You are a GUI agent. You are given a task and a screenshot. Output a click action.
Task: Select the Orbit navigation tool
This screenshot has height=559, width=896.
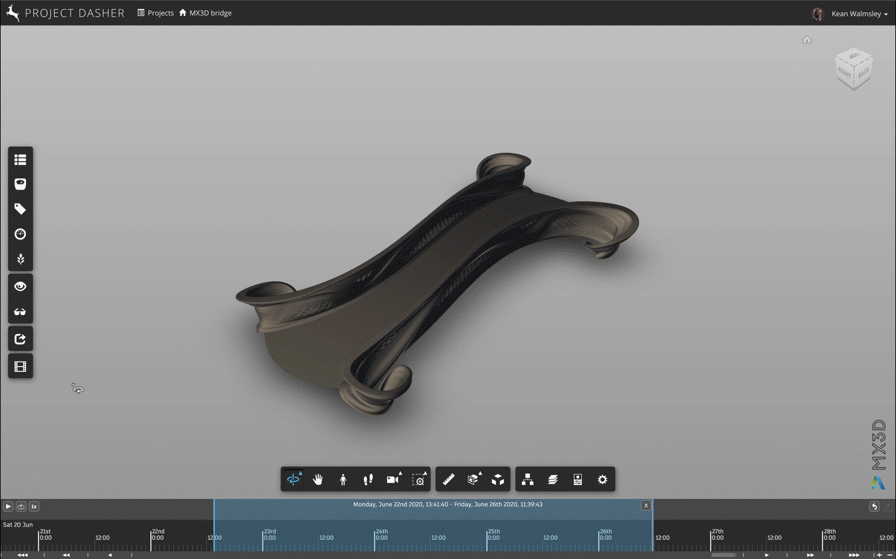point(293,480)
